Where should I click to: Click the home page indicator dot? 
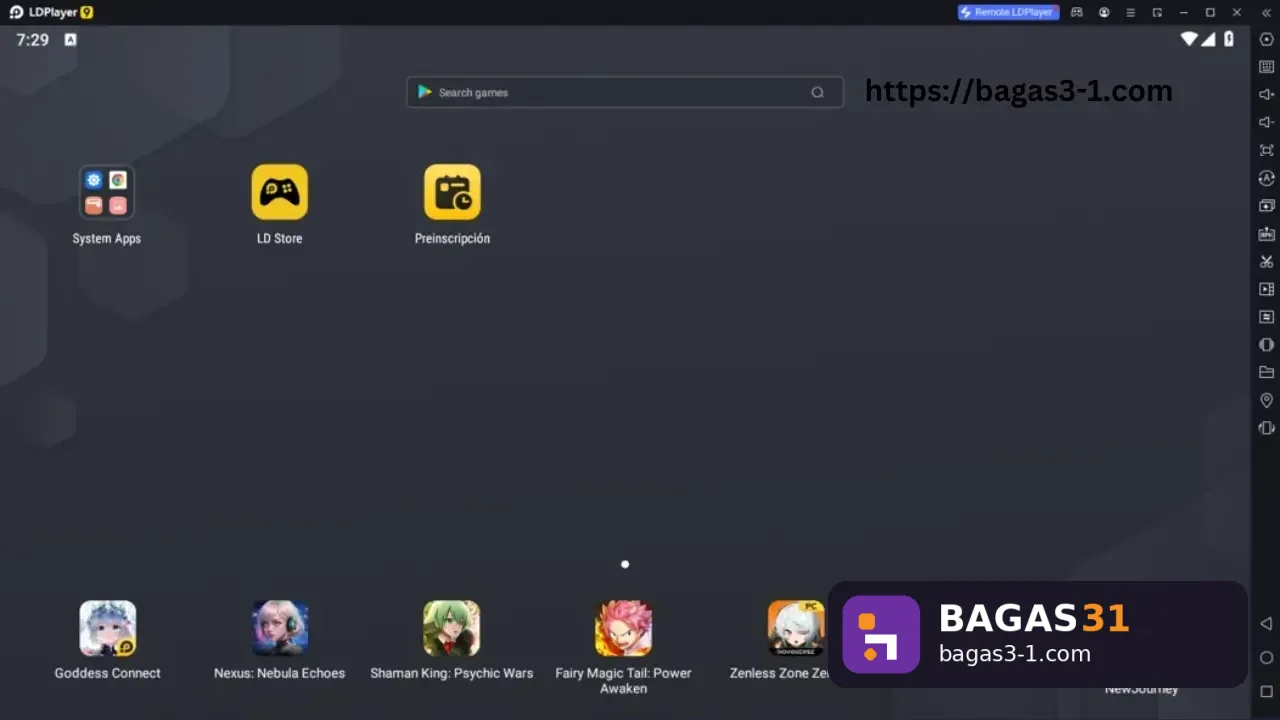tap(625, 564)
